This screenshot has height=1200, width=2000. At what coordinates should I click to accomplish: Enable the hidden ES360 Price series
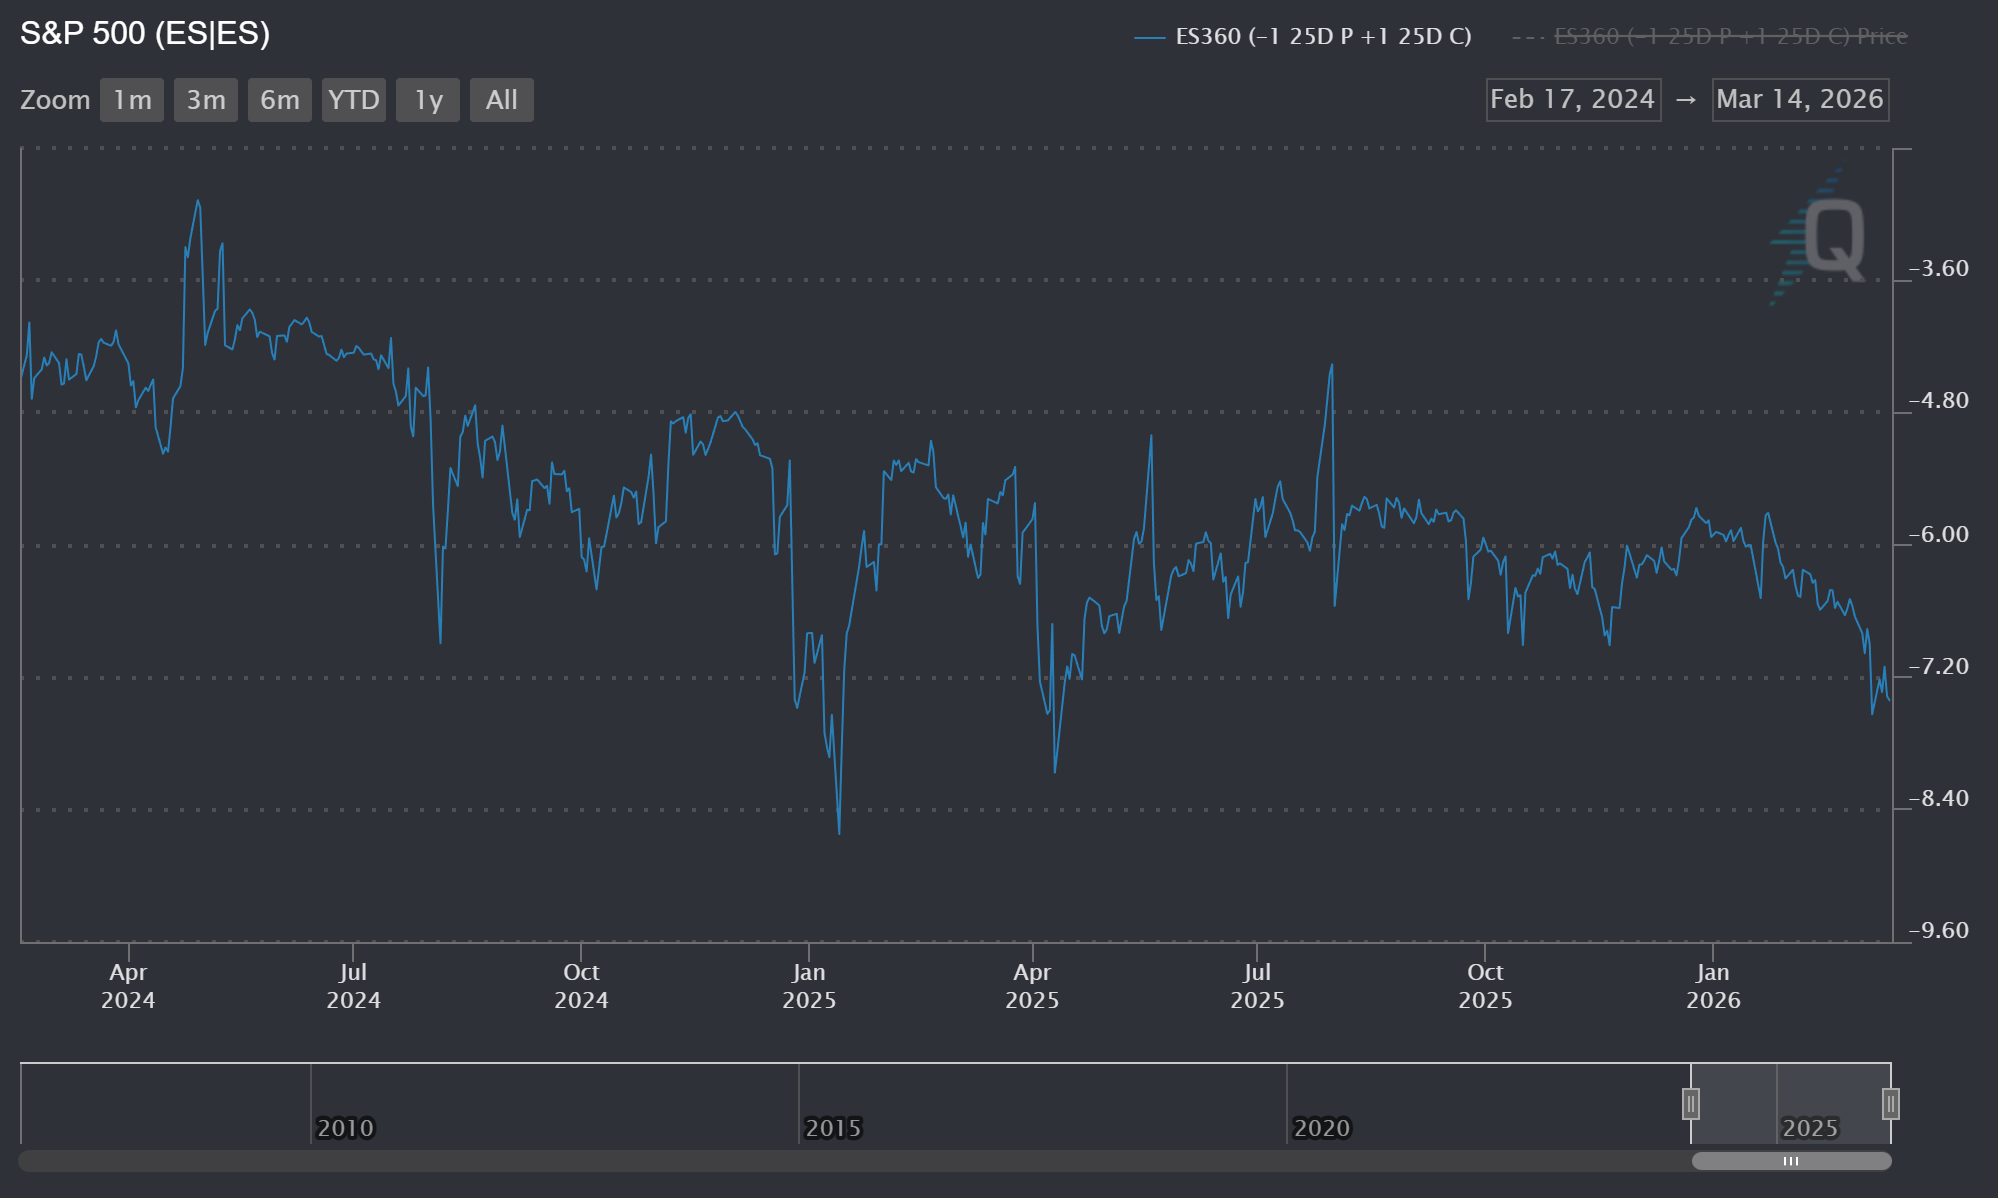[x=1730, y=37]
